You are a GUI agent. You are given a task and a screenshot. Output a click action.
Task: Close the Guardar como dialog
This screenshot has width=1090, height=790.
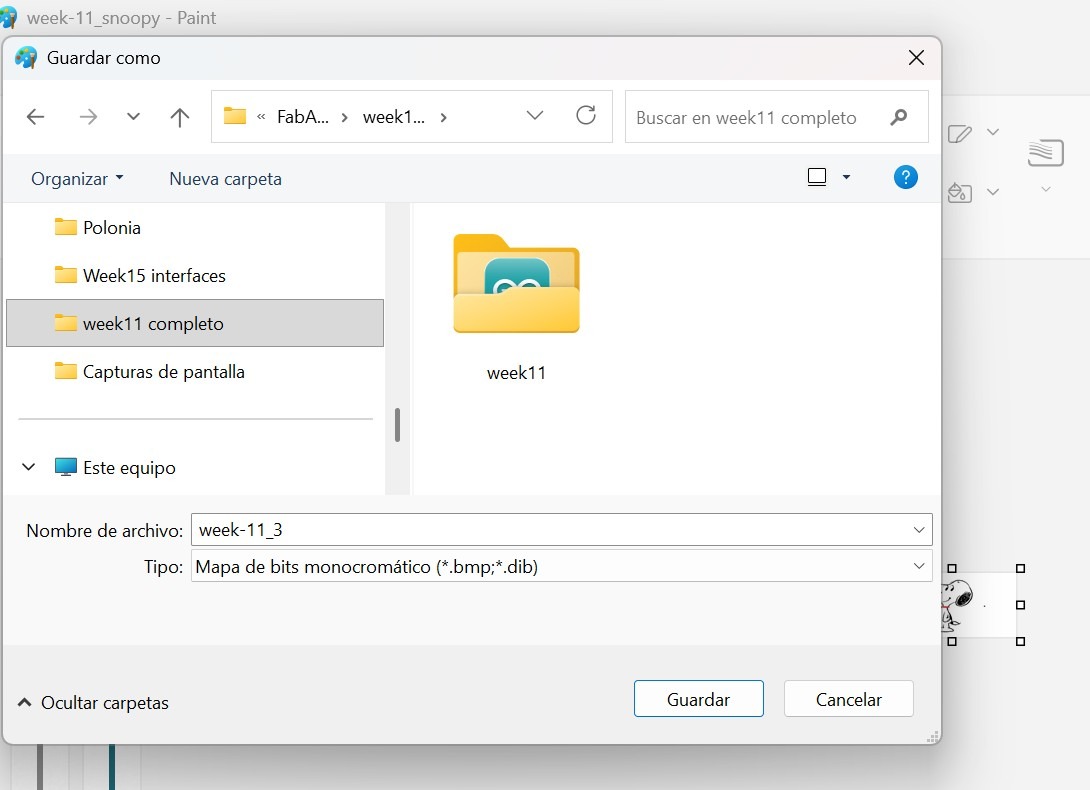pyautogui.click(x=916, y=58)
